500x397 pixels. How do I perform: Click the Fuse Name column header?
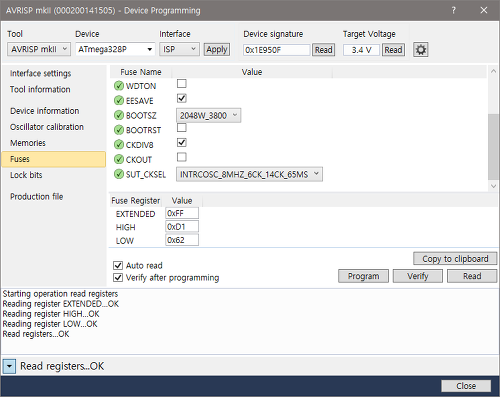point(141,72)
